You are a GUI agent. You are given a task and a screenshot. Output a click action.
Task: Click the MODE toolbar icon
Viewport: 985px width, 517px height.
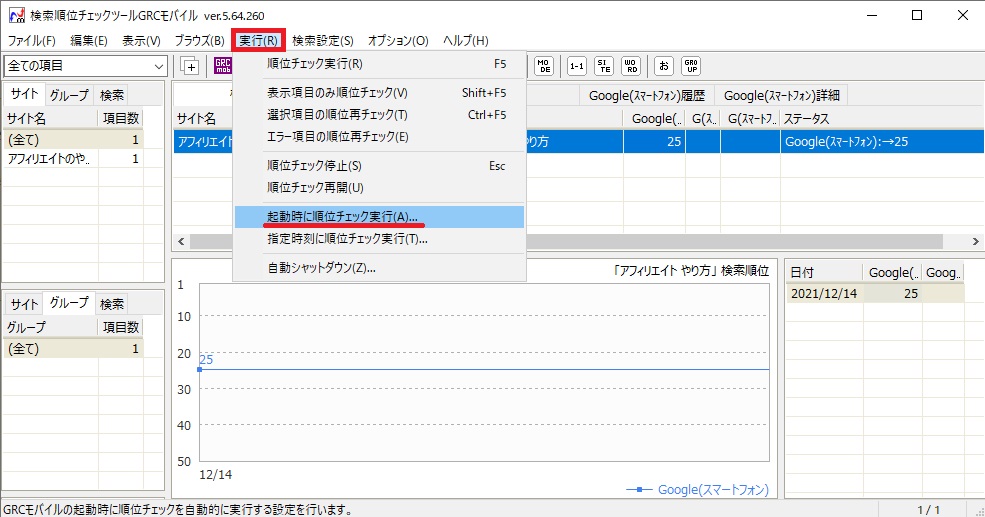click(x=544, y=65)
